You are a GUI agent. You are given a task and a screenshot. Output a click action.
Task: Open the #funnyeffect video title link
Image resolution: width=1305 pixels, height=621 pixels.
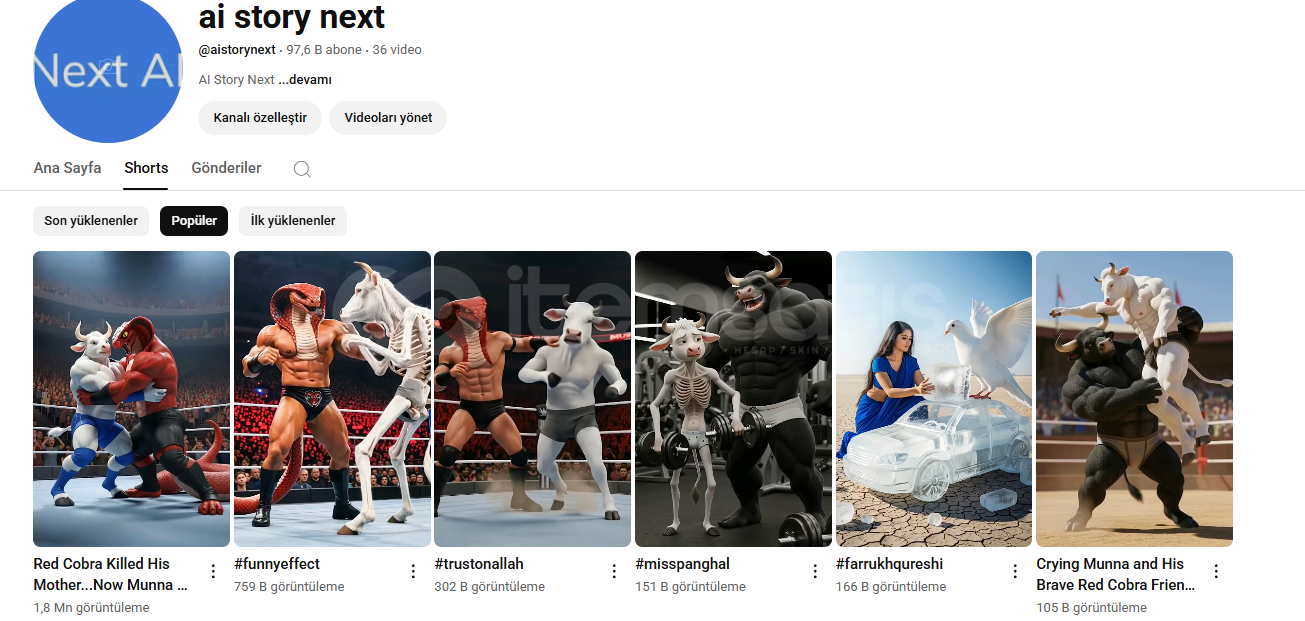click(x=277, y=564)
